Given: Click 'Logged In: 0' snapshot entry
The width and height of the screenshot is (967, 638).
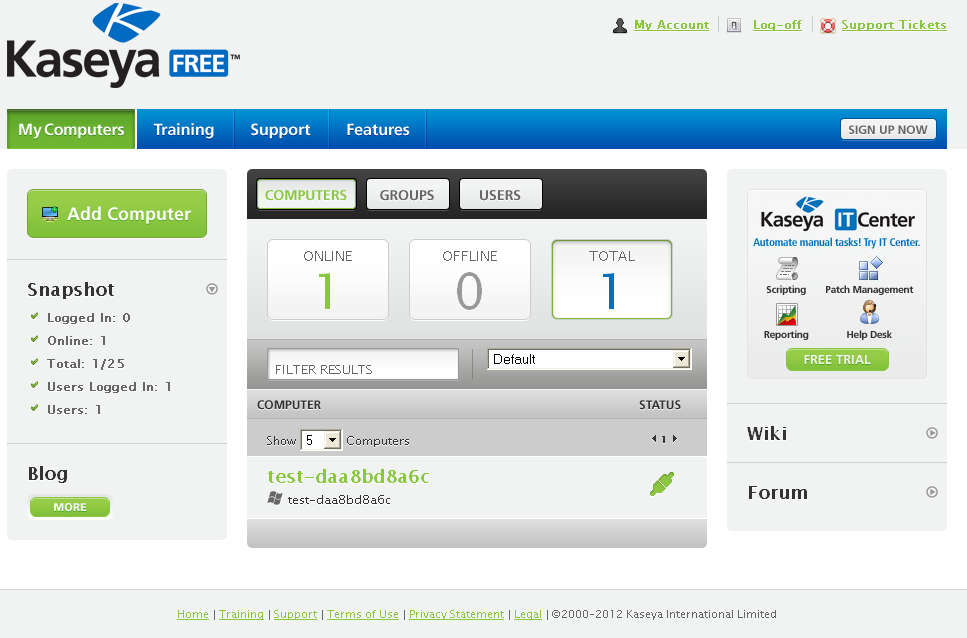Looking at the screenshot, I should [x=88, y=317].
